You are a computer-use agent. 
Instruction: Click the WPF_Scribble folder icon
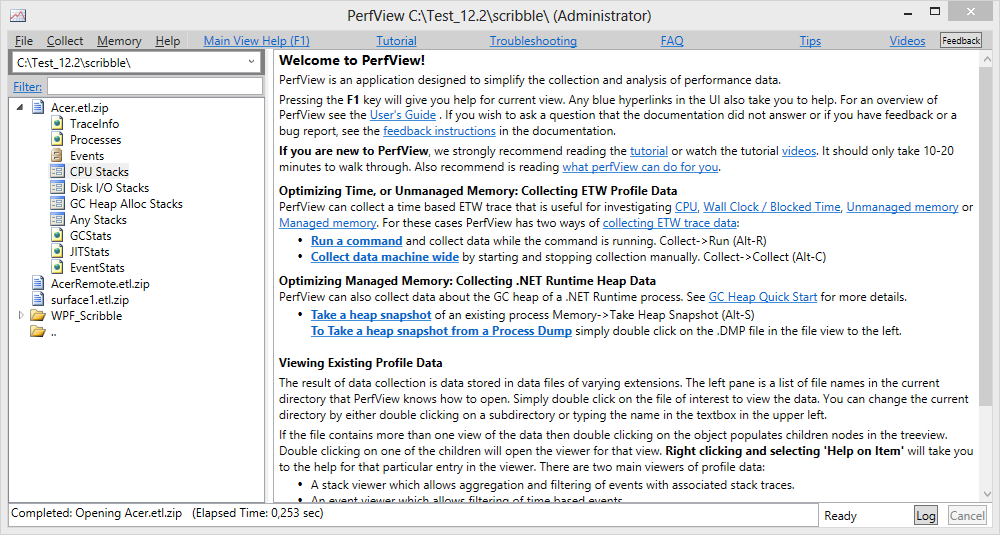click(x=38, y=315)
